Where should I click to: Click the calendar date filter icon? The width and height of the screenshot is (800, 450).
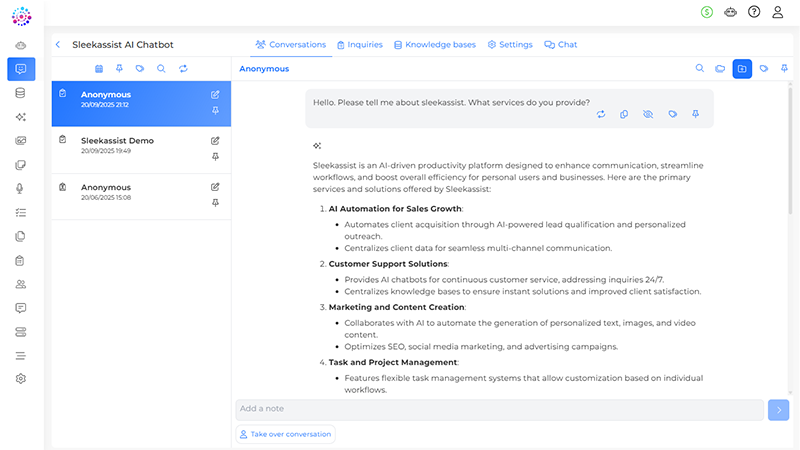pyautogui.click(x=99, y=69)
